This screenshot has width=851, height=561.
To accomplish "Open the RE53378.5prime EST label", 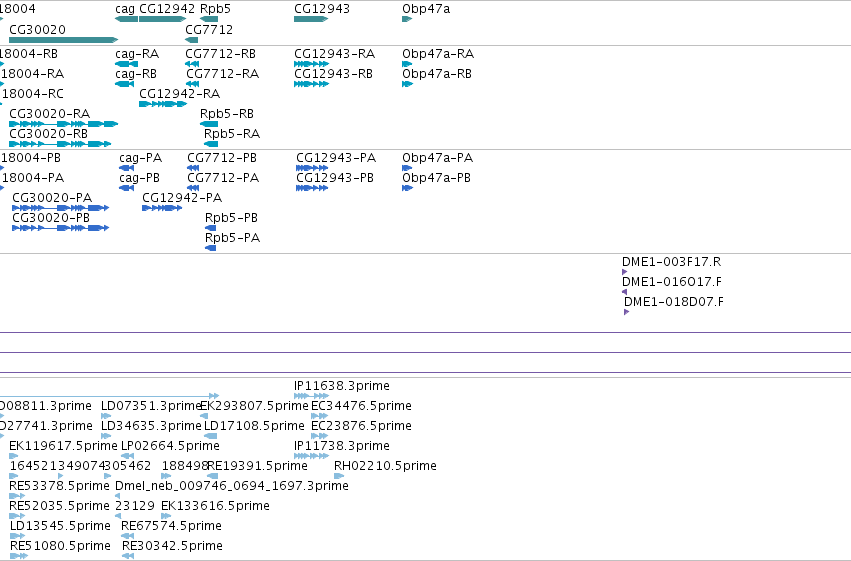I will tap(60, 486).
